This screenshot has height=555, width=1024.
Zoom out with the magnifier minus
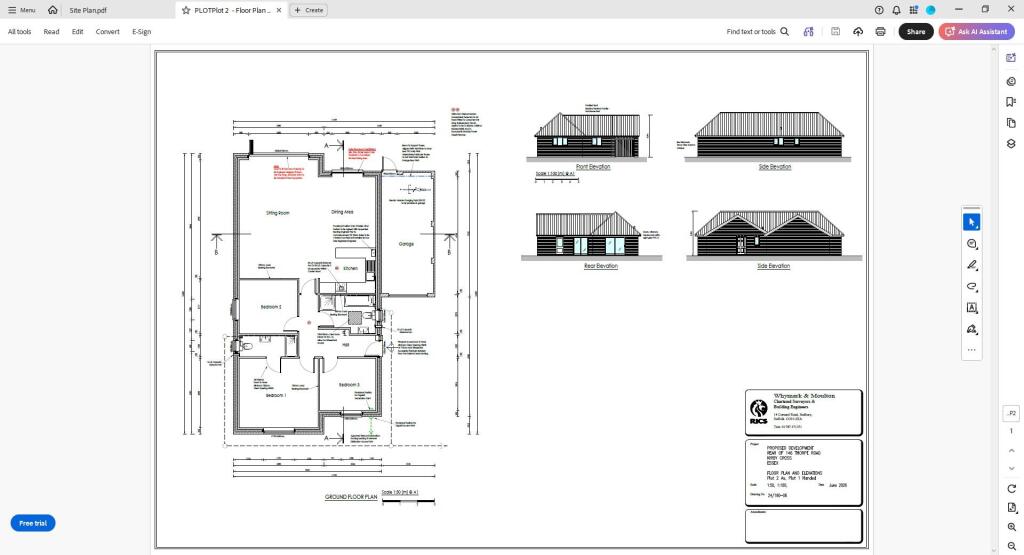(x=1012, y=546)
